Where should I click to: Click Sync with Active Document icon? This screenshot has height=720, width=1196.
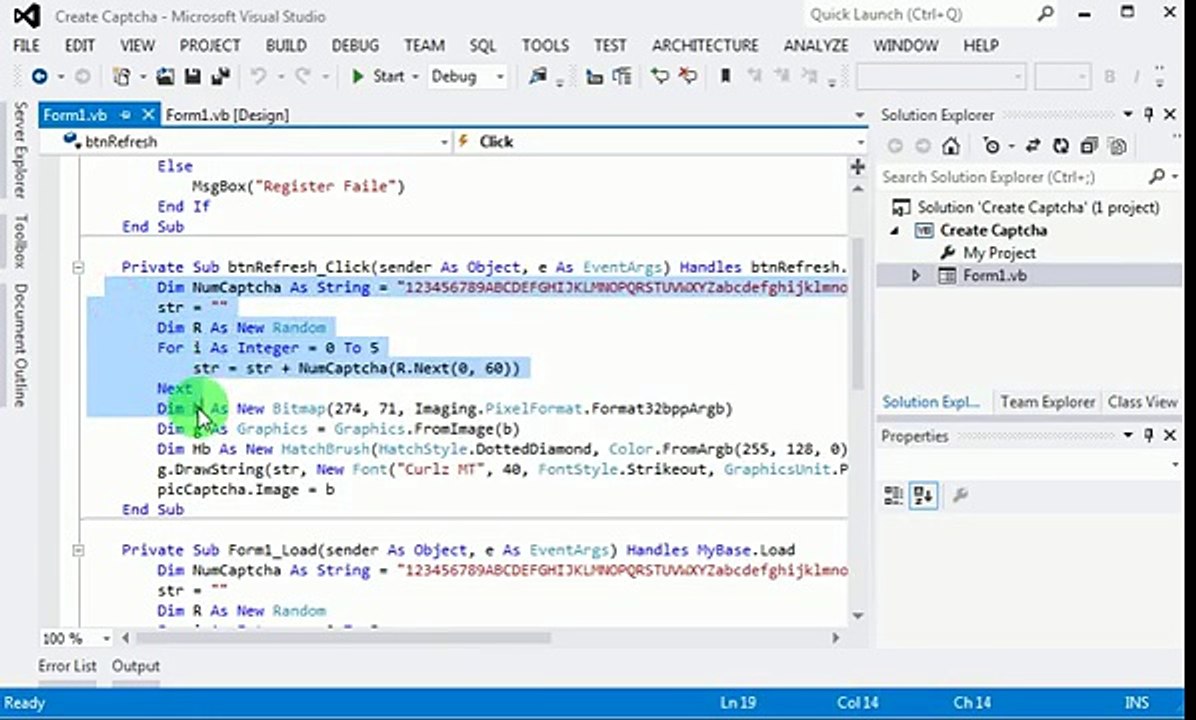tap(1033, 146)
